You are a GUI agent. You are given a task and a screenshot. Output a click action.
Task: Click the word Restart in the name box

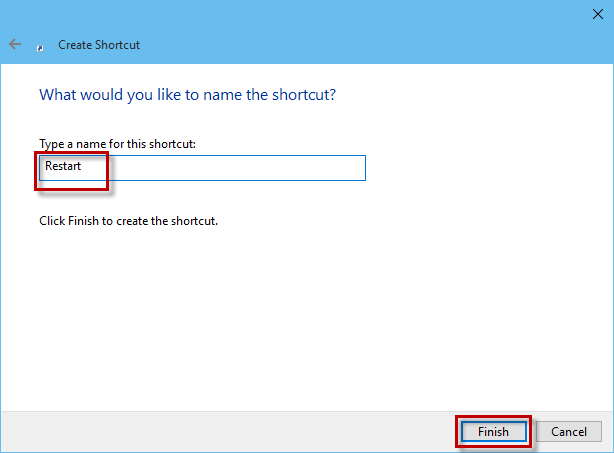[x=62, y=168]
